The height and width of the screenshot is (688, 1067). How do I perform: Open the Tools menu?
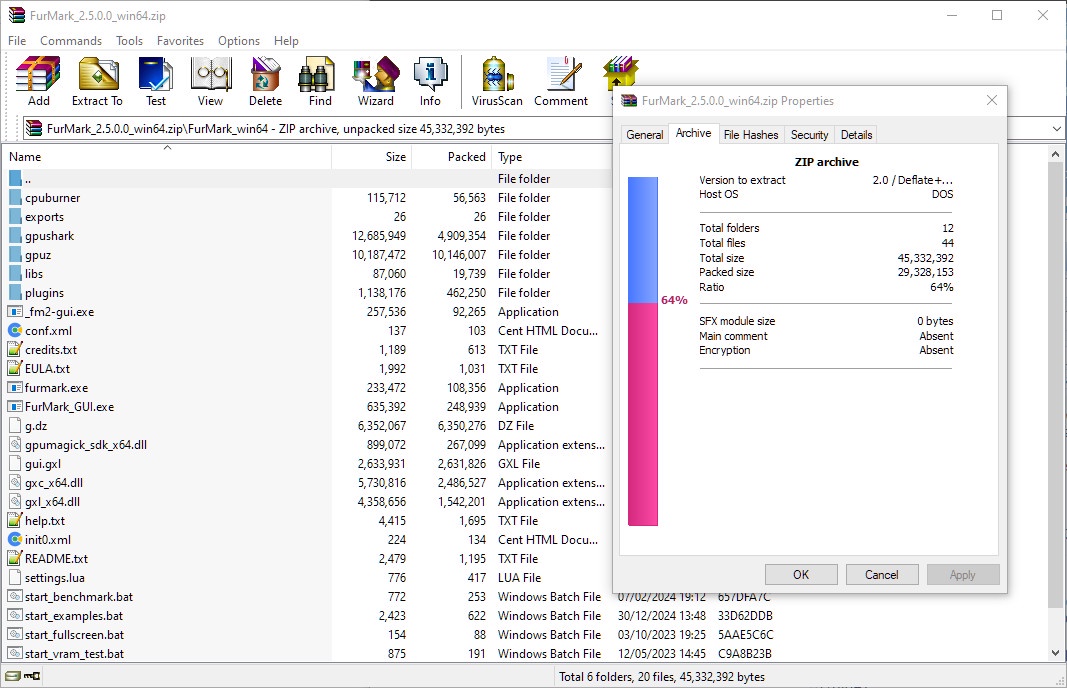[129, 41]
